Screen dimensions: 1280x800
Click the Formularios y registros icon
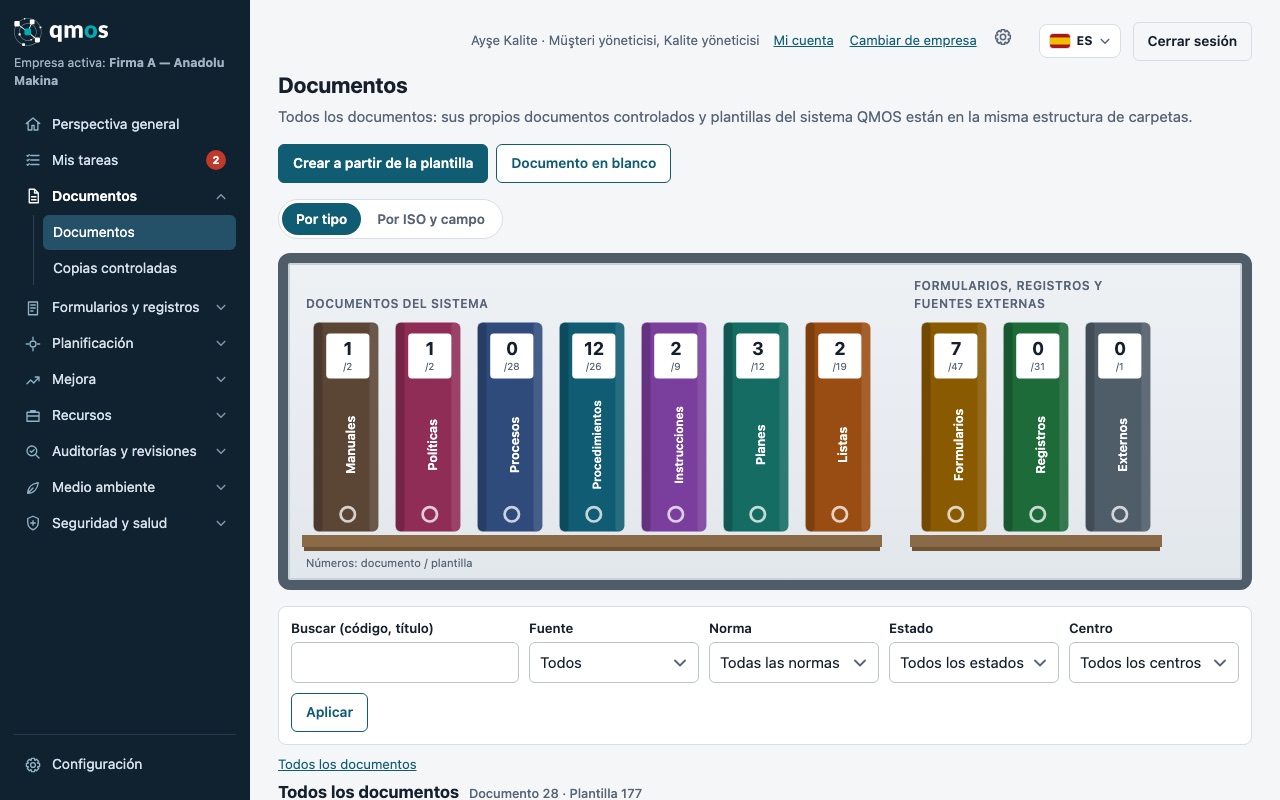(x=33, y=307)
